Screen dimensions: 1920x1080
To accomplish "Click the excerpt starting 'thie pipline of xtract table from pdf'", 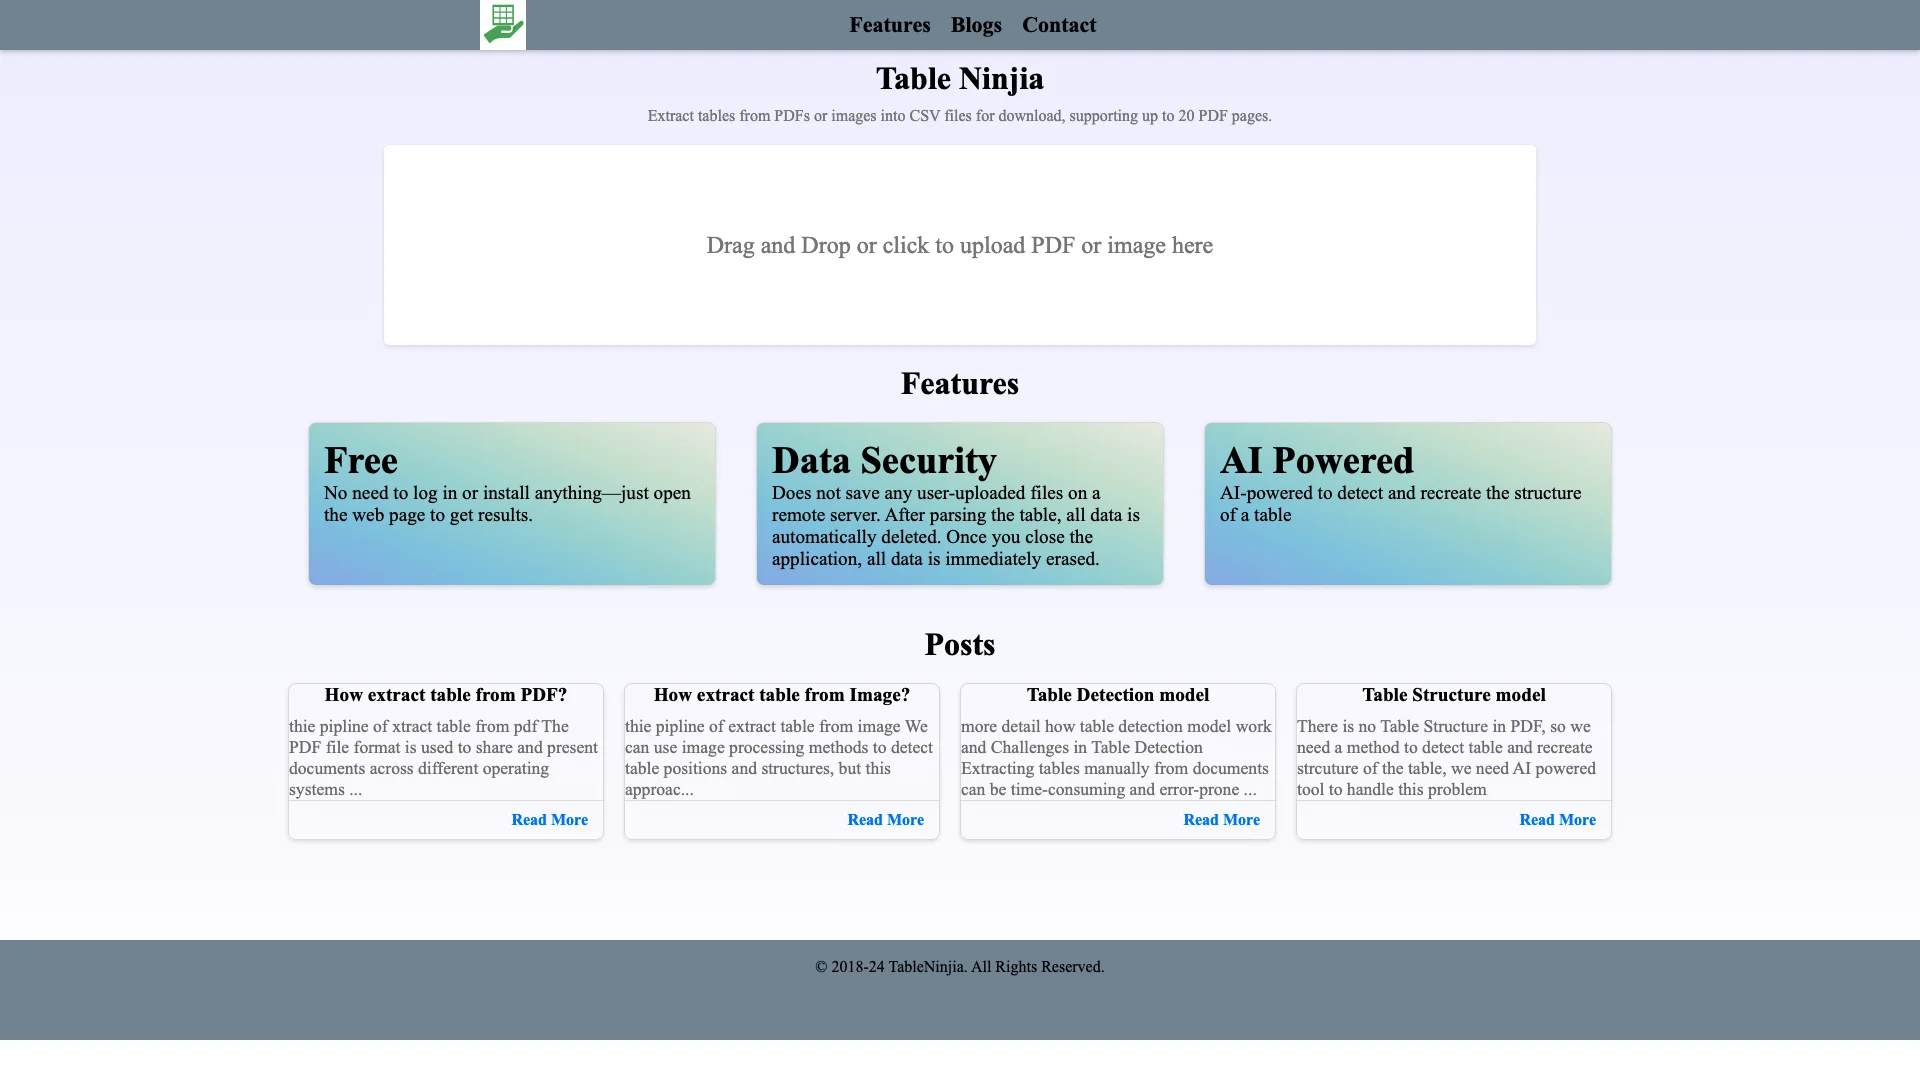I will 444,758.
